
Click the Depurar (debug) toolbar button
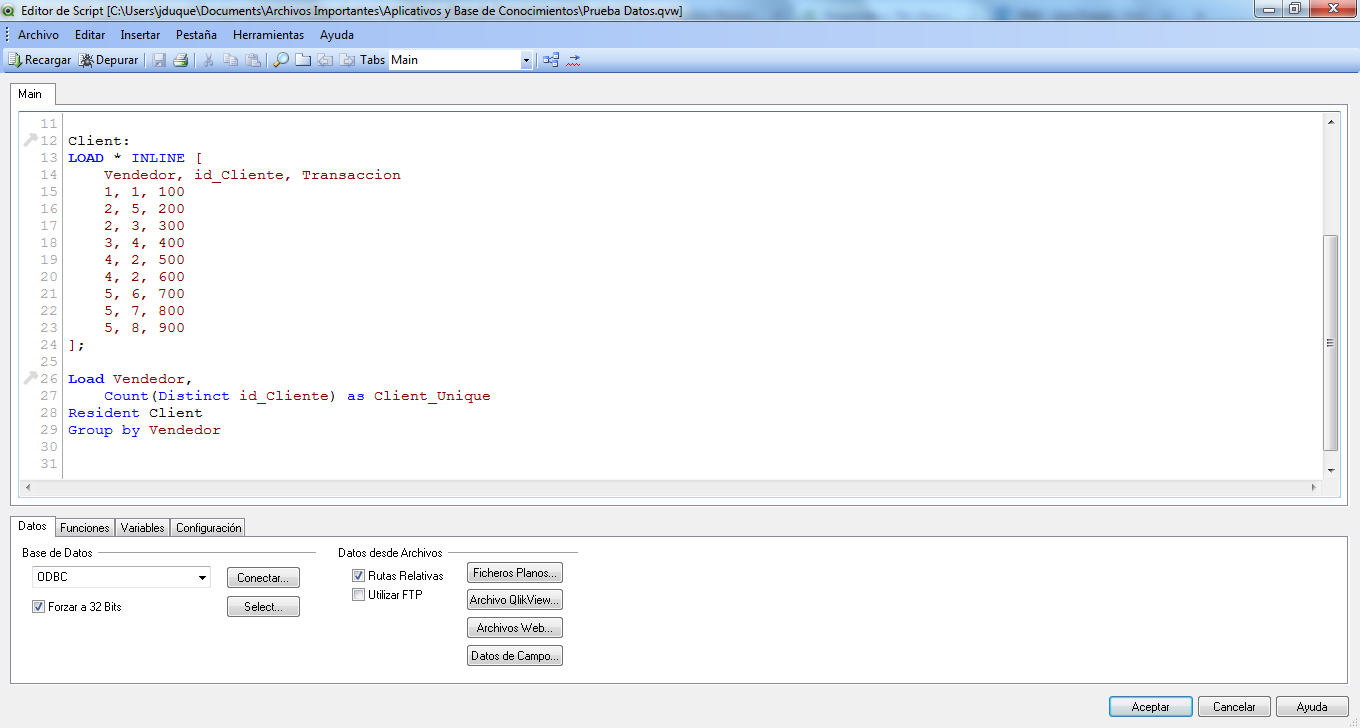109,60
